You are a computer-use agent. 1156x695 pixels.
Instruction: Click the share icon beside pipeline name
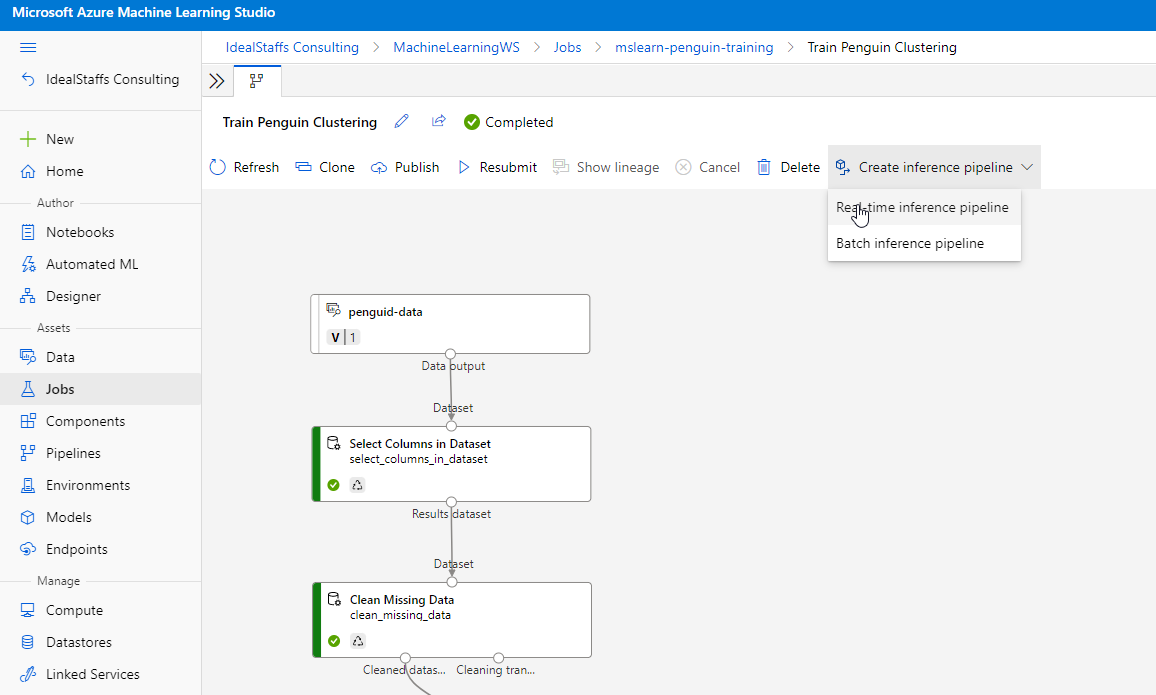point(438,122)
